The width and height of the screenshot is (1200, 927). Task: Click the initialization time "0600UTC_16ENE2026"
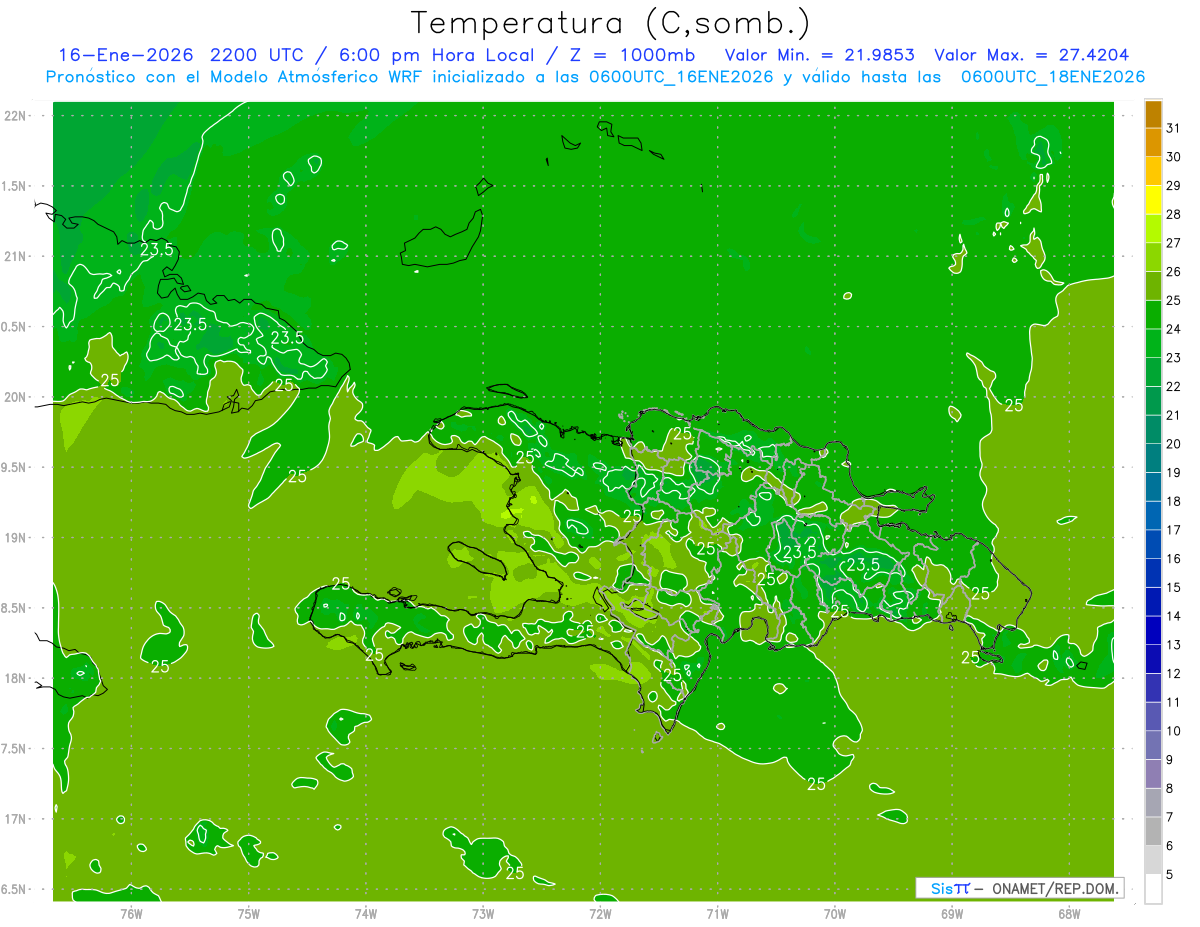click(680, 77)
